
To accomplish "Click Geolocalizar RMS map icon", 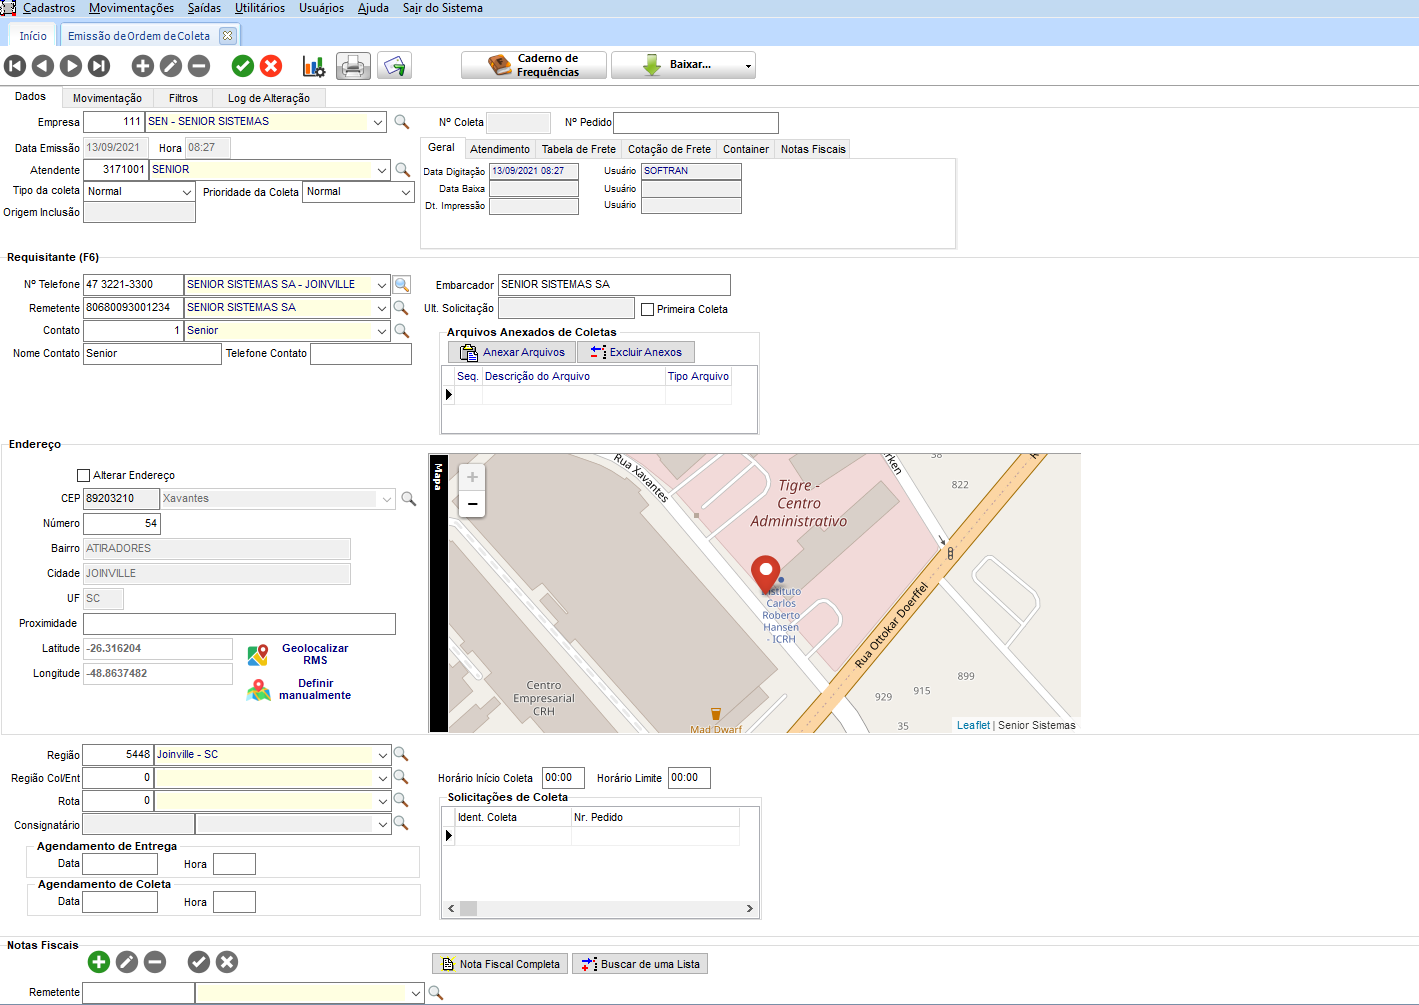I will [x=258, y=655].
